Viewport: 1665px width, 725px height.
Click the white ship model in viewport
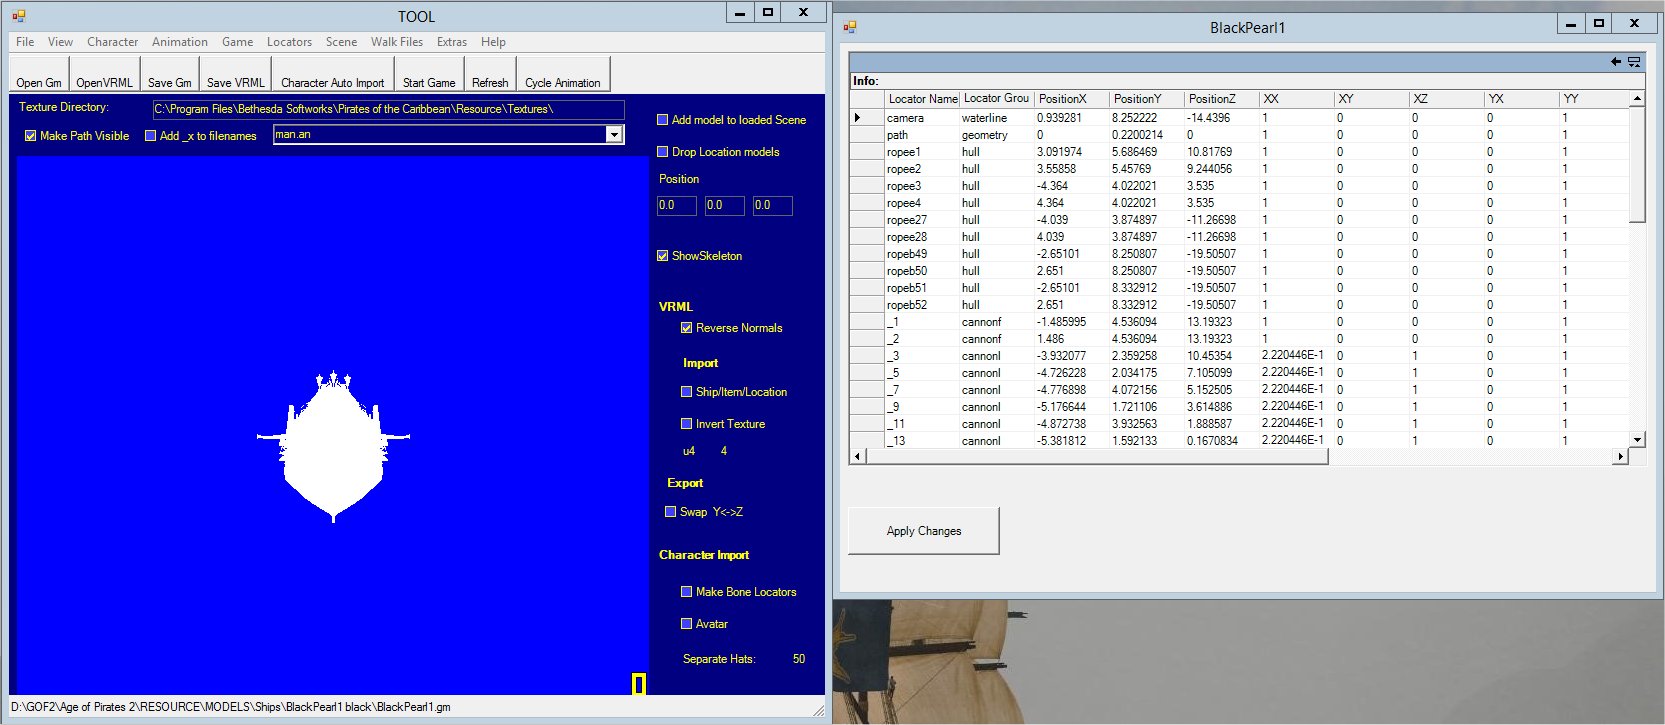click(333, 446)
